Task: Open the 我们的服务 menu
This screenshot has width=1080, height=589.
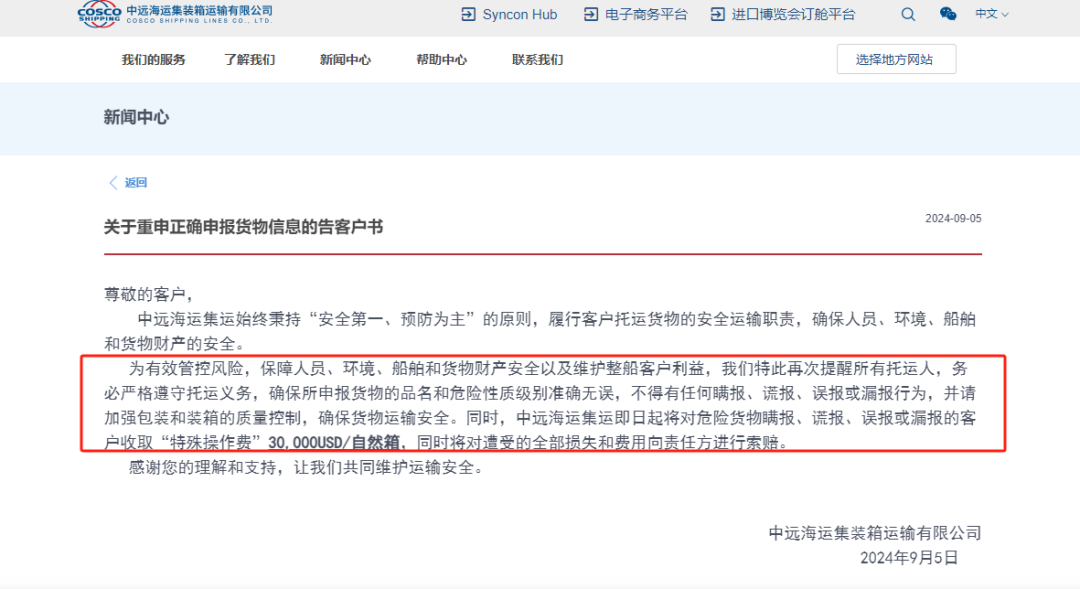Action: [x=154, y=60]
